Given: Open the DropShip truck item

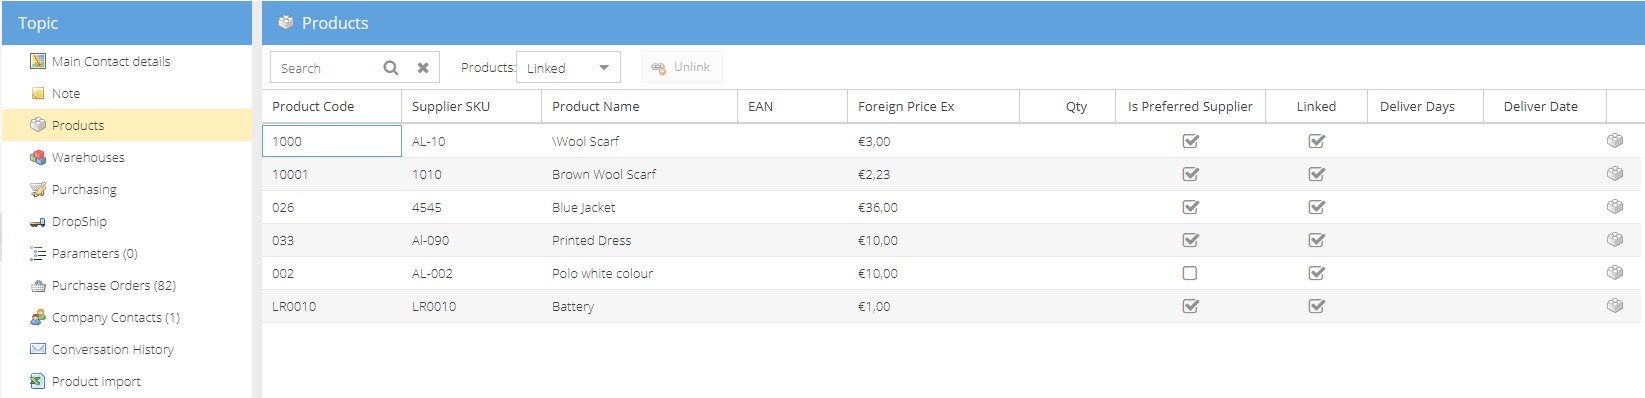Looking at the screenshot, I should point(79,221).
